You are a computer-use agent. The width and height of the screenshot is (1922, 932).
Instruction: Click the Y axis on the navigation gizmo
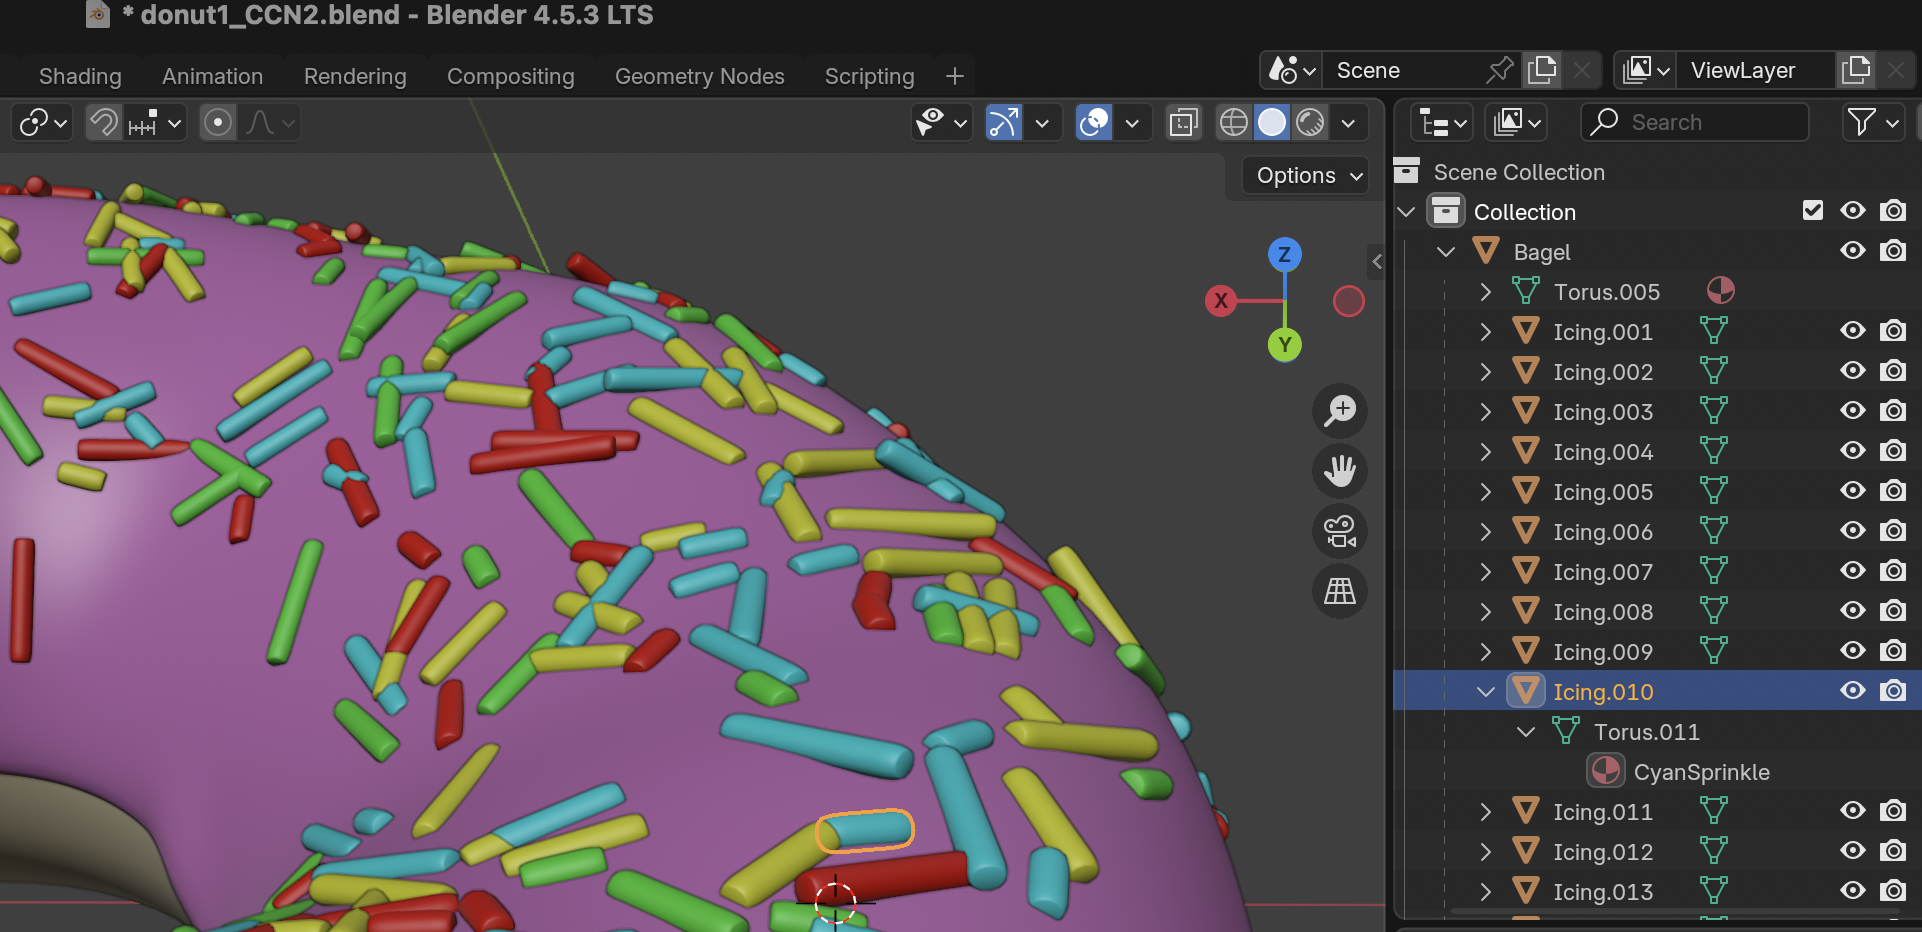(x=1284, y=345)
